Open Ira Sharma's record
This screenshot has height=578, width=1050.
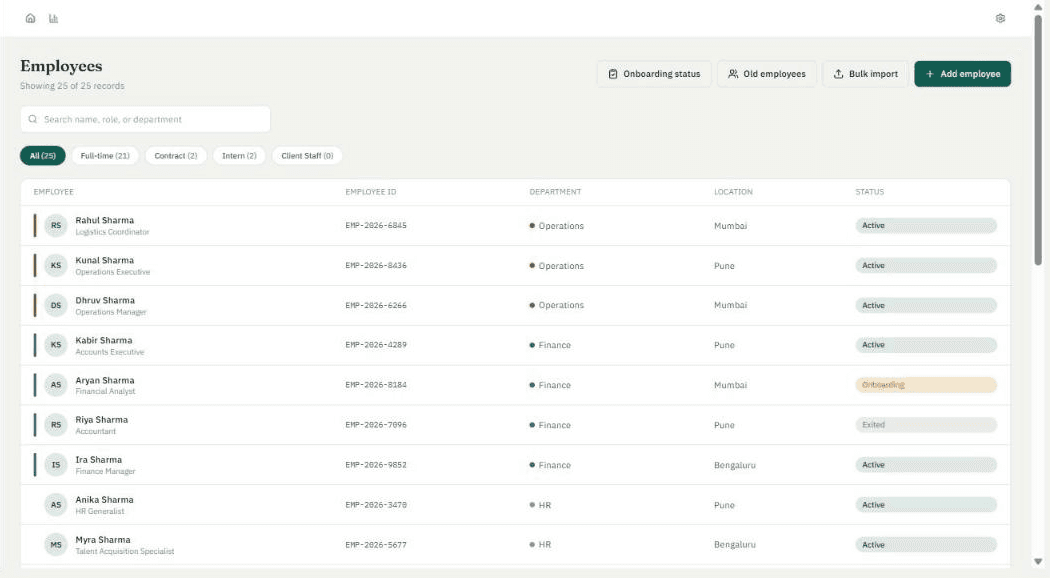(515, 465)
